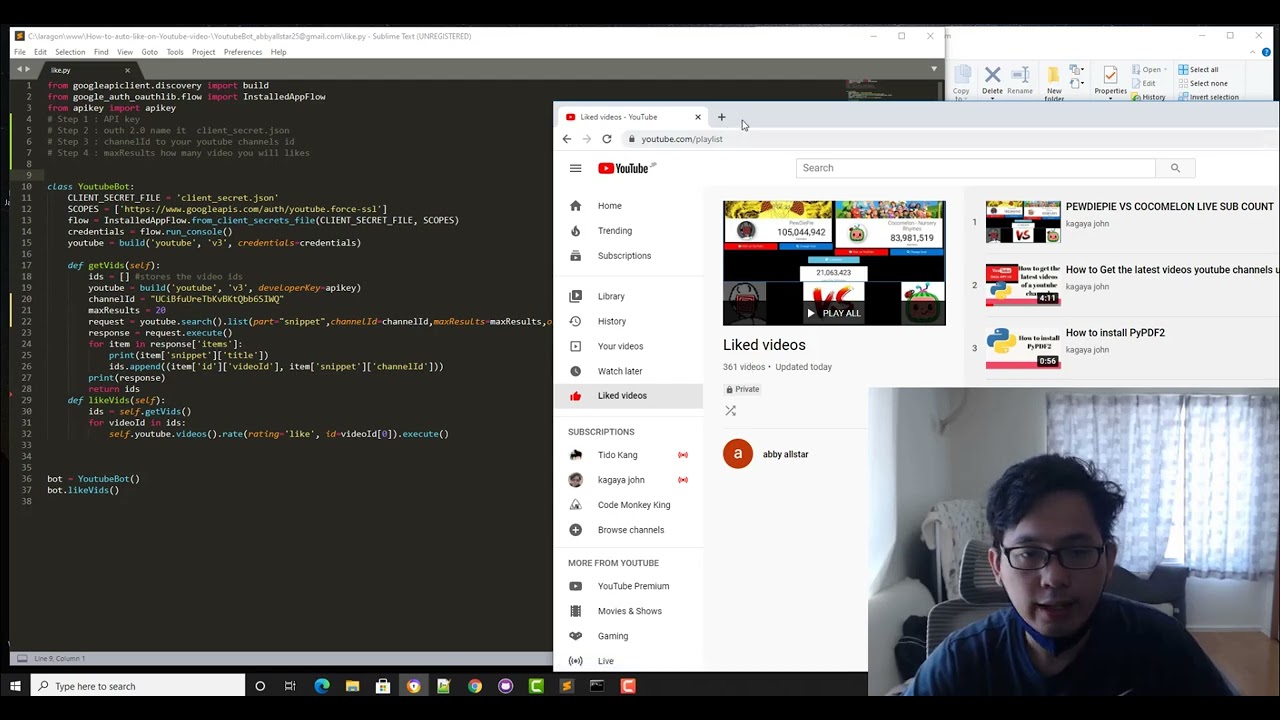Close the Liked videos browser tab
The image size is (1280, 720).
point(698,117)
